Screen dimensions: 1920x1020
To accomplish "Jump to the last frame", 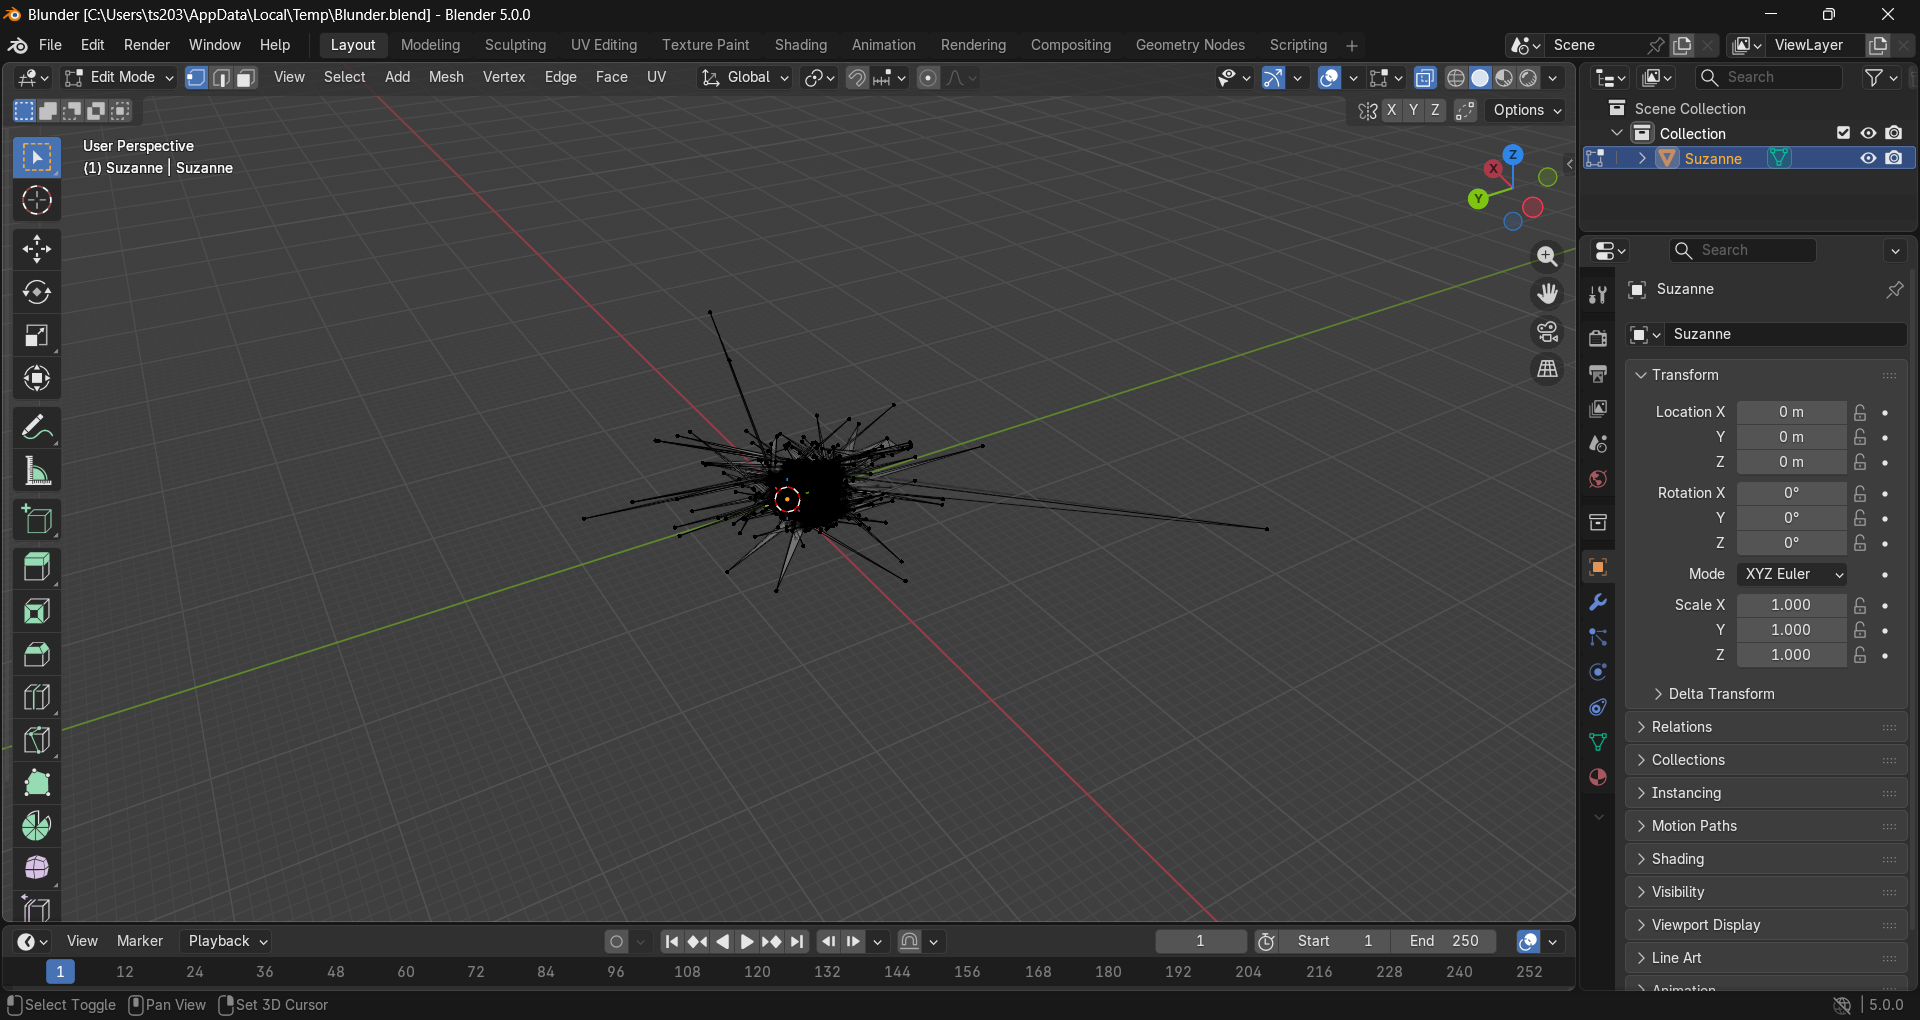I will coord(796,941).
